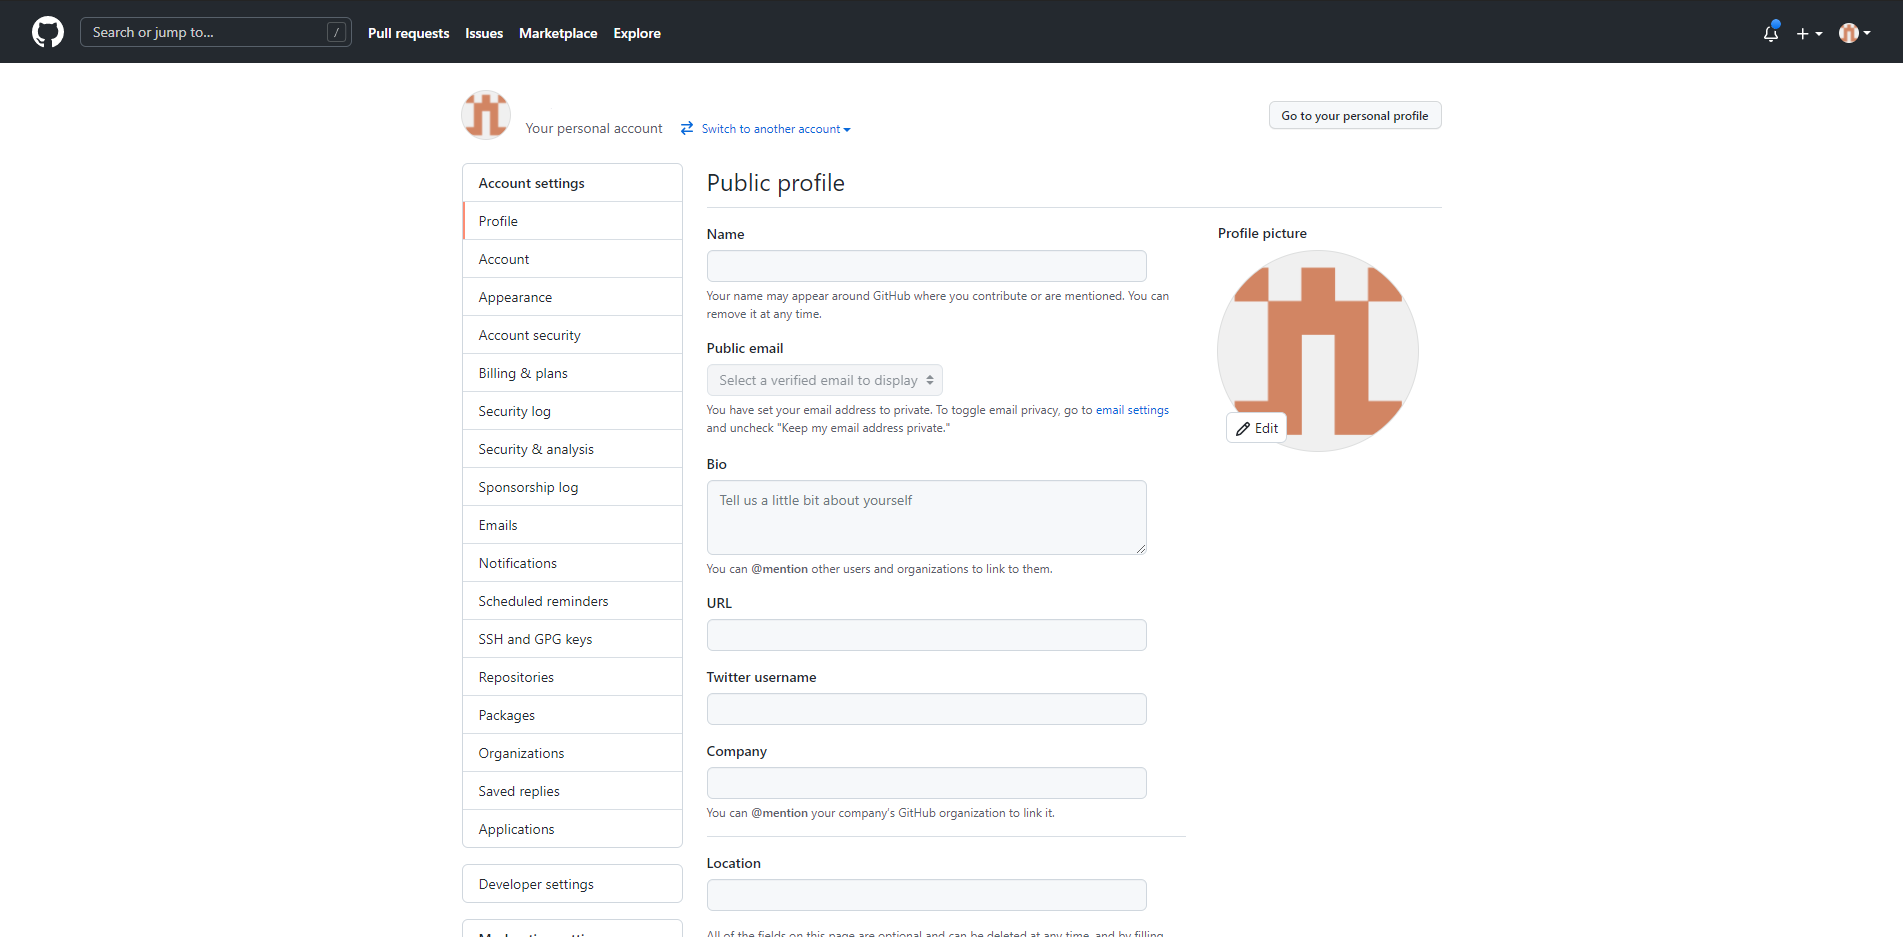Image resolution: width=1903 pixels, height=937 pixels.
Task: Open the user avatar menu in header
Action: 1854,33
